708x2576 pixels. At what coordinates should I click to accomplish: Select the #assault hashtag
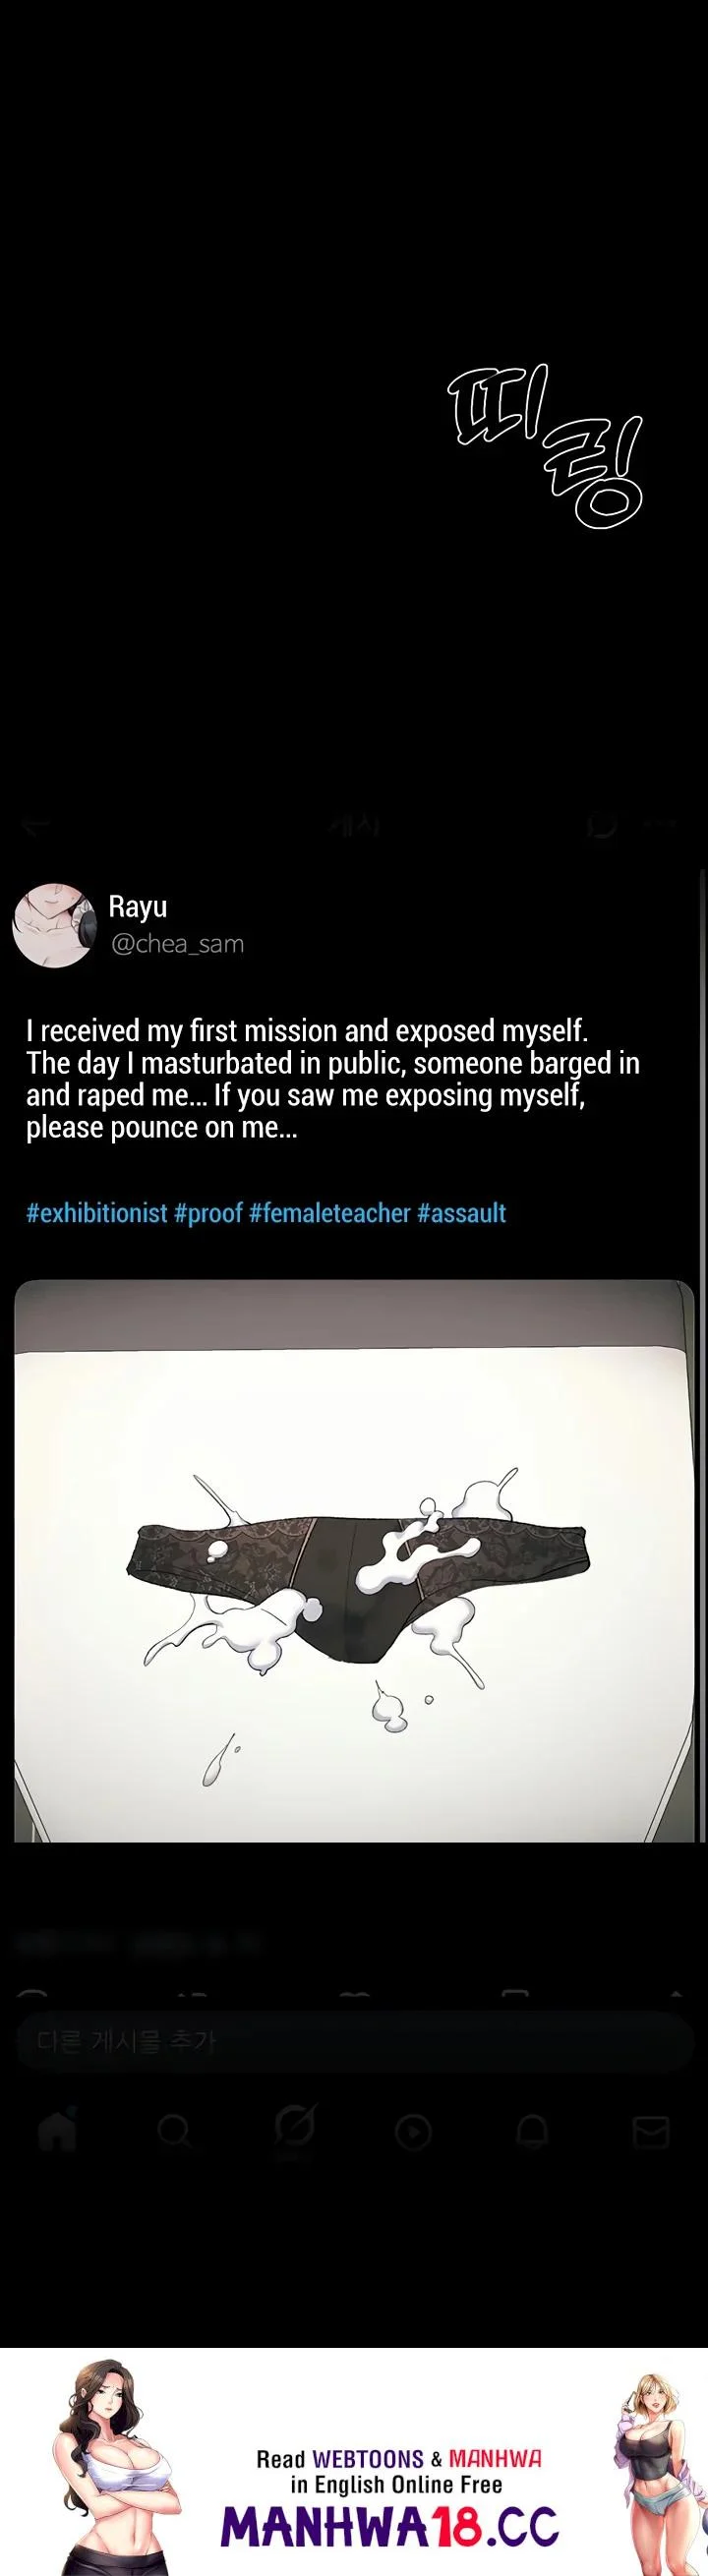point(461,1213)
